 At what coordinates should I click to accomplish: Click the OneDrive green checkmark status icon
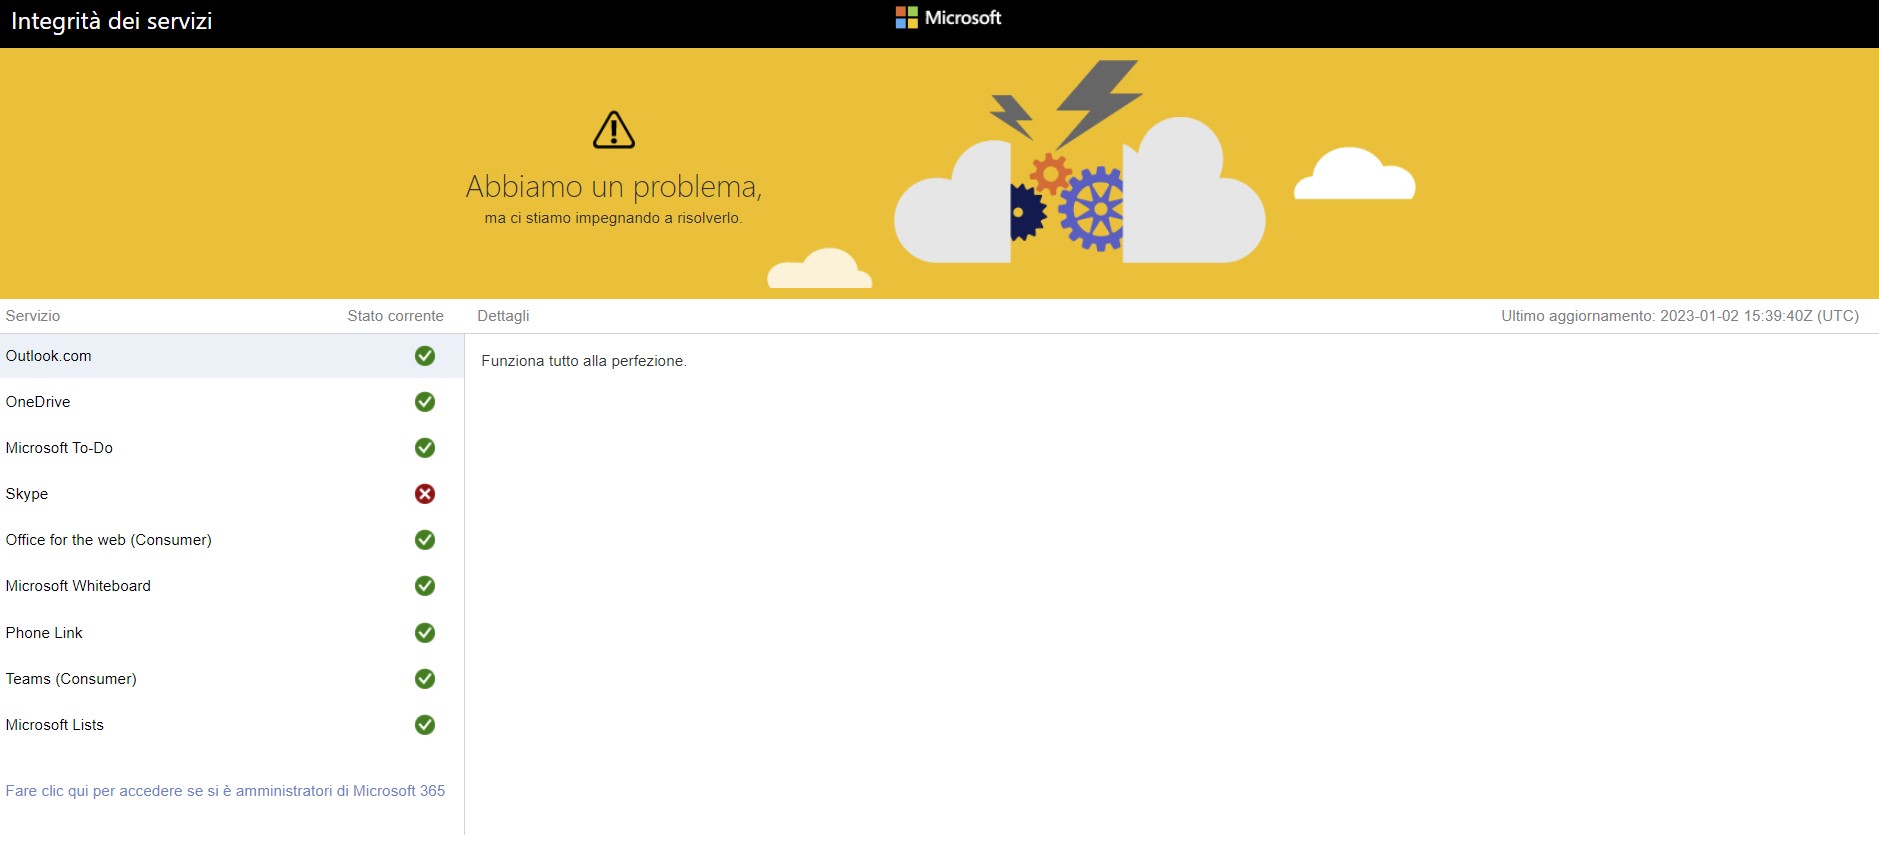coord(425,402)
